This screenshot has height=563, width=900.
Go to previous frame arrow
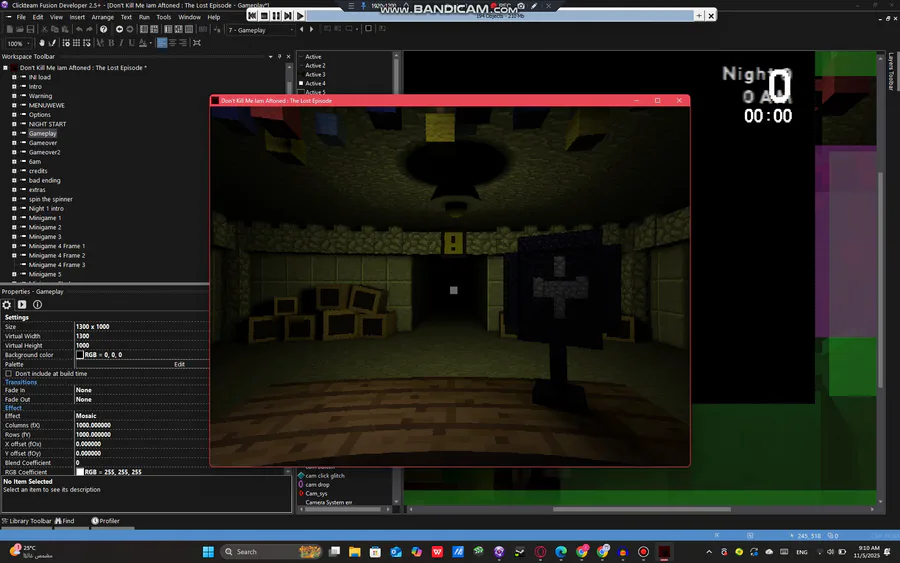coord(302,29)
